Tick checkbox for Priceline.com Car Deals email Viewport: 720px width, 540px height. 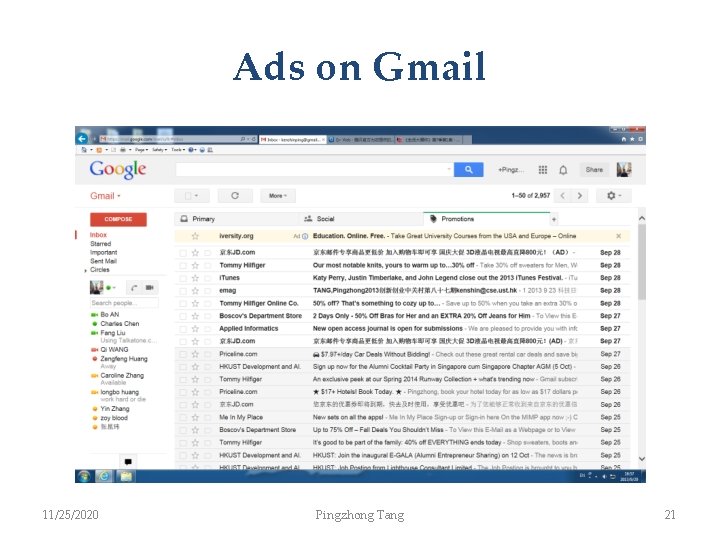(183, 354)
